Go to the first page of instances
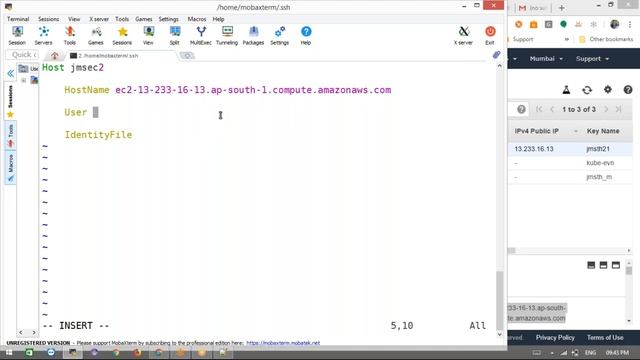Screen dimensions: 640x360 pyautogui.click(x=539, y=109)
